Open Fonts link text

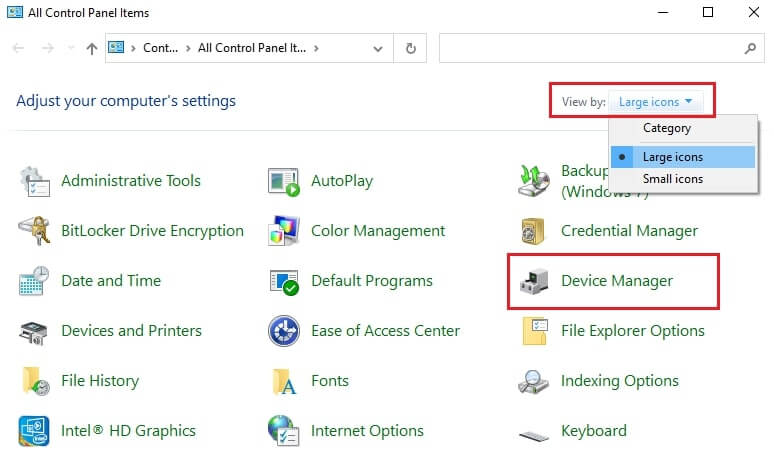click(330, 381)
